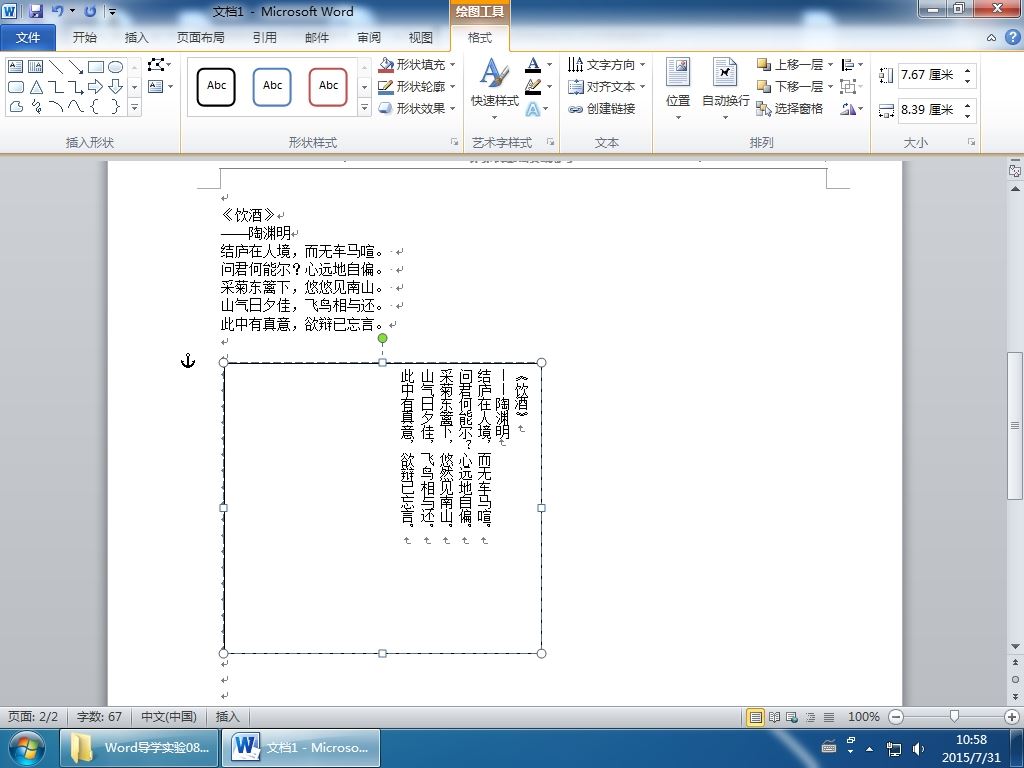The width and height of the screenshot is (1024, 768).
Task: Select the horizontal text box shape
Action: pos(16,67)
